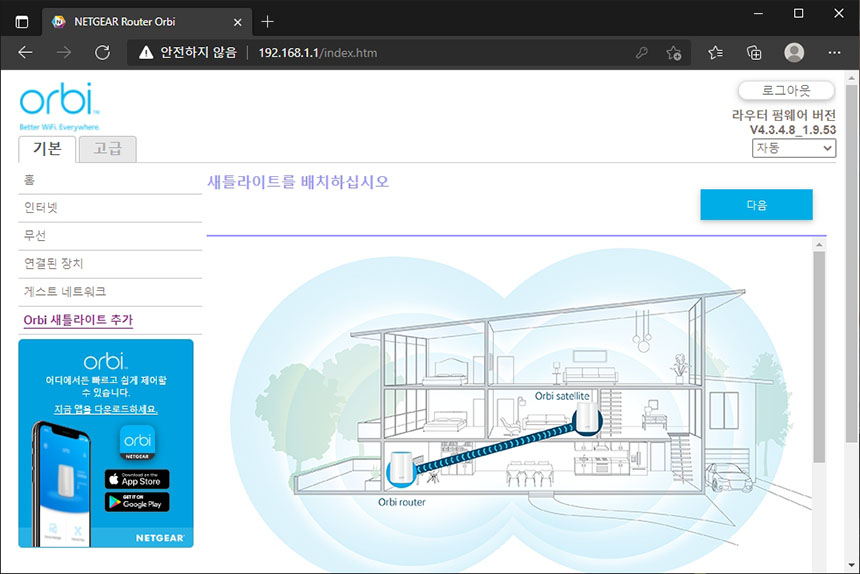Open browser Settings and more menu
This screenshot has width=860, height=574.
pyautogui.click(x=834, y=53)
